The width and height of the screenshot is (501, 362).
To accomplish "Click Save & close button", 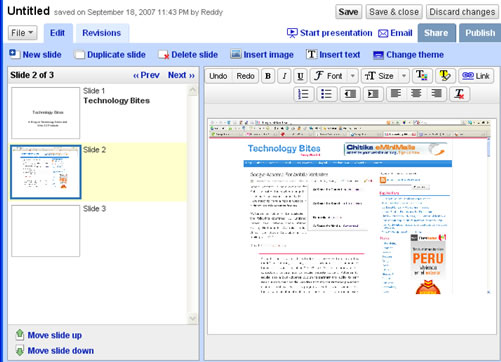I will coord(394,12).
